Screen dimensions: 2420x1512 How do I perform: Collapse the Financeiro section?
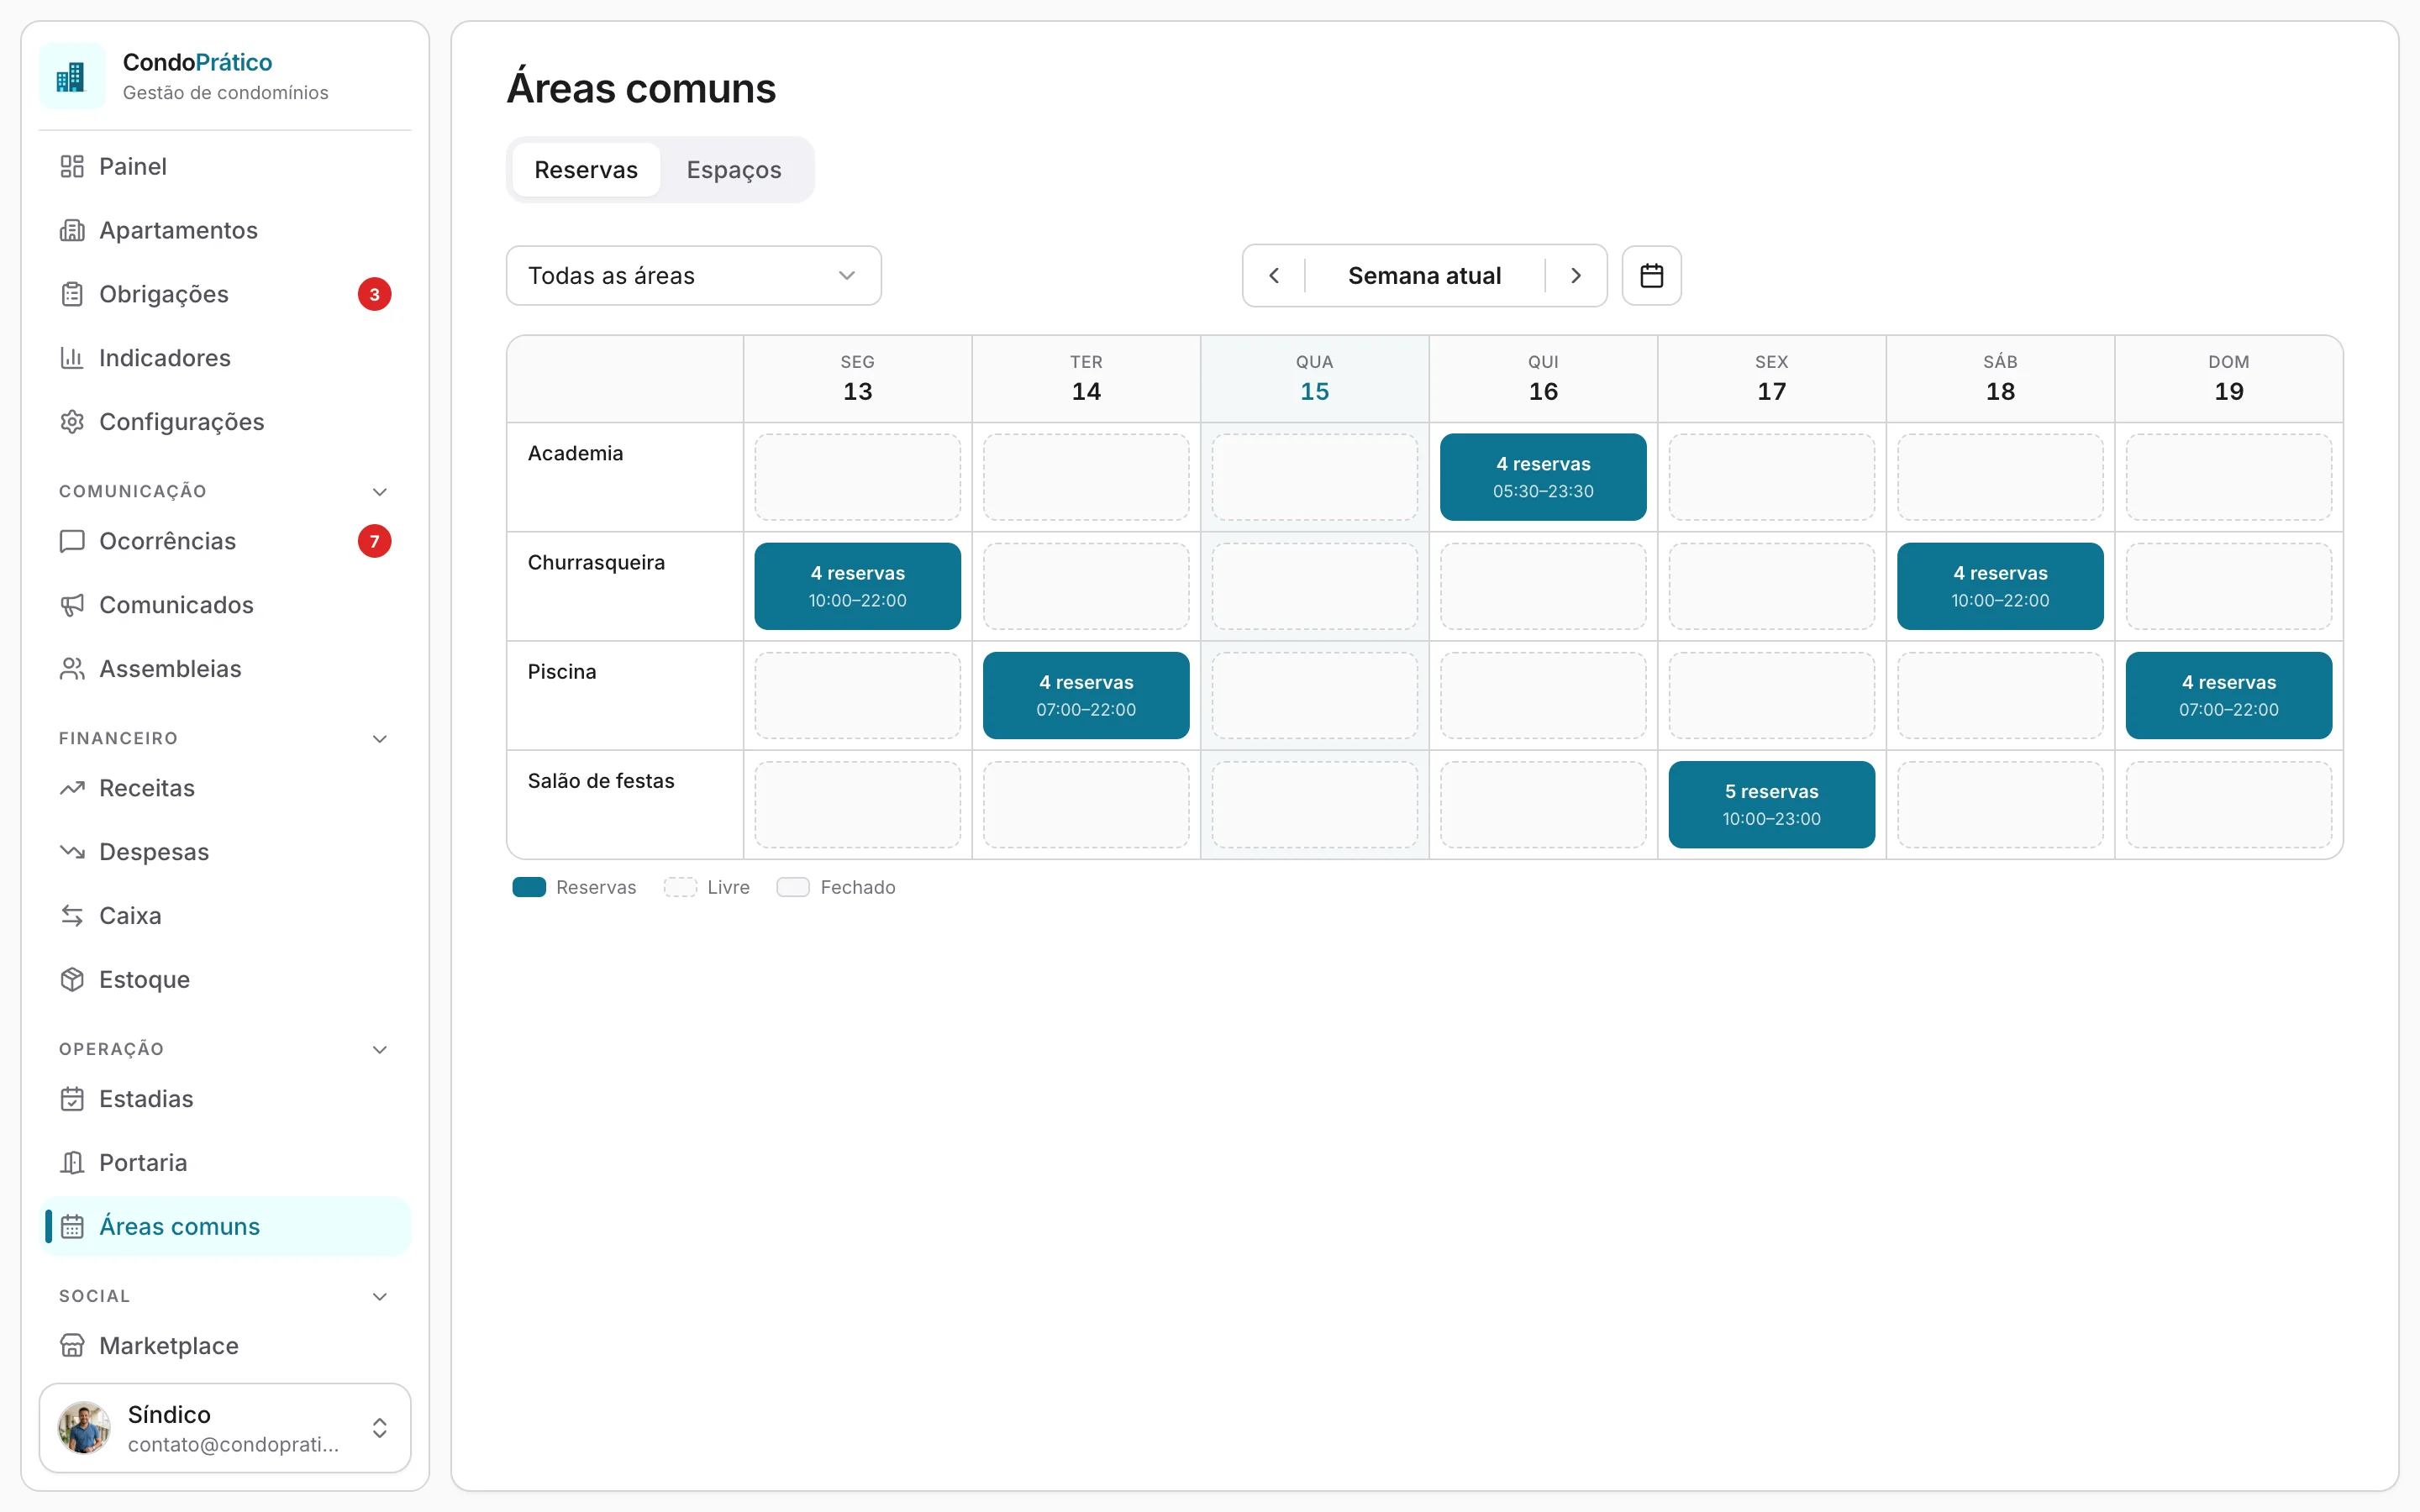(x=380, y=738)
